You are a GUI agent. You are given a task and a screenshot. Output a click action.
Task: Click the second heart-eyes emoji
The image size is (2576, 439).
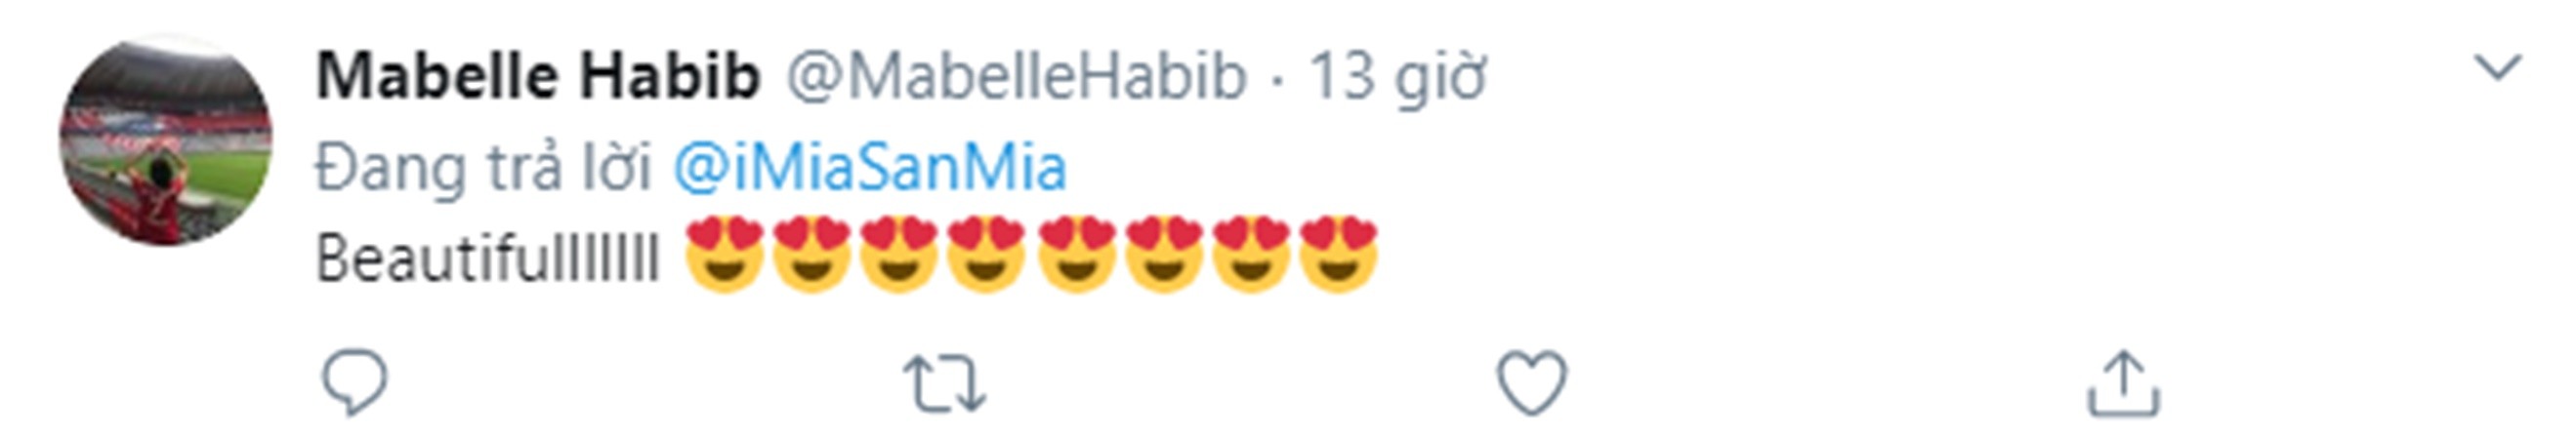pyautogui.click(x=812, y=253)
